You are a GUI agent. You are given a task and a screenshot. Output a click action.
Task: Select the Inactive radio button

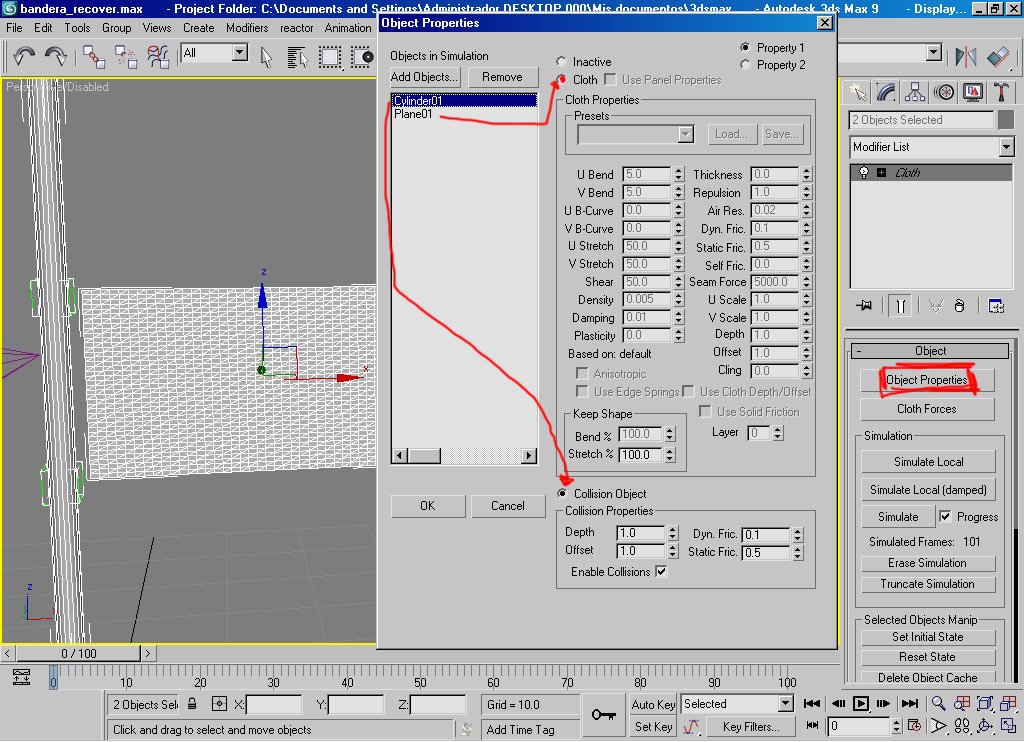[561, 61]
